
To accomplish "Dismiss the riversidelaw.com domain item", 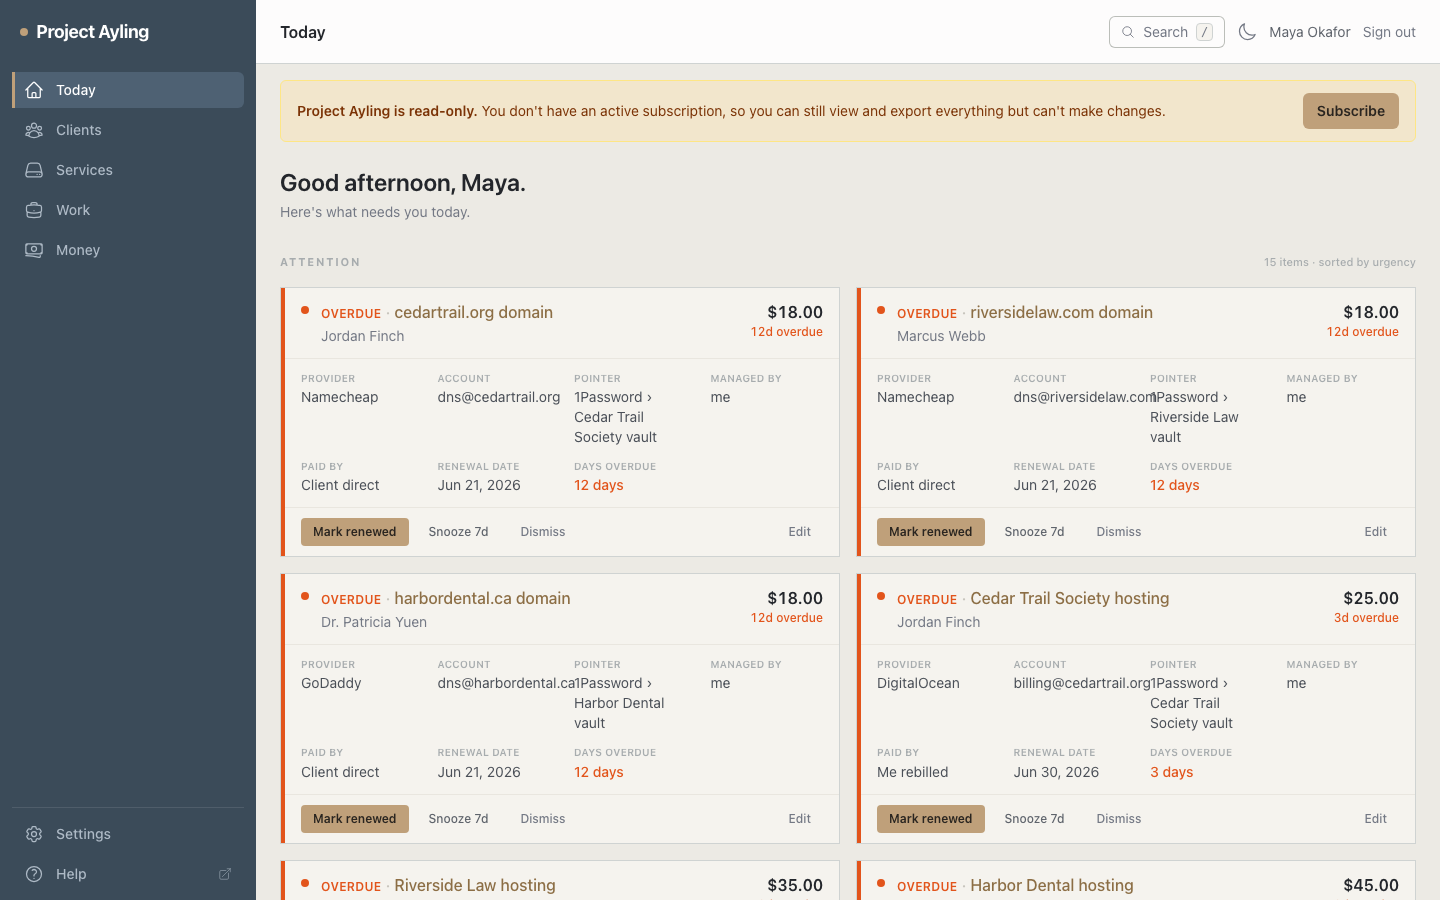I will 1119,532.
